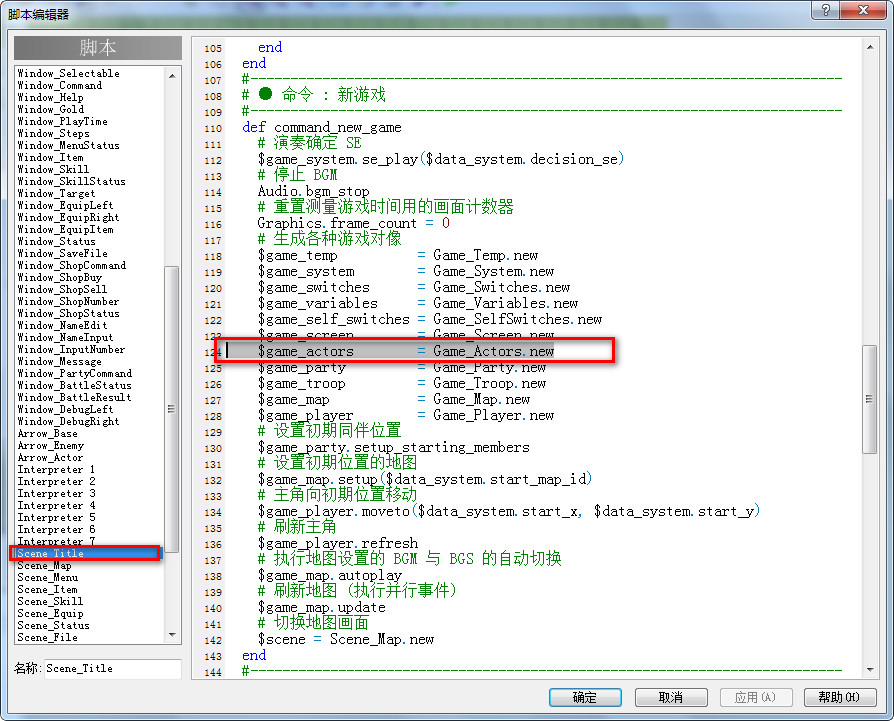Open Interpreter 5 script
This screenshot has width=894, height=721.
(56, 518)
